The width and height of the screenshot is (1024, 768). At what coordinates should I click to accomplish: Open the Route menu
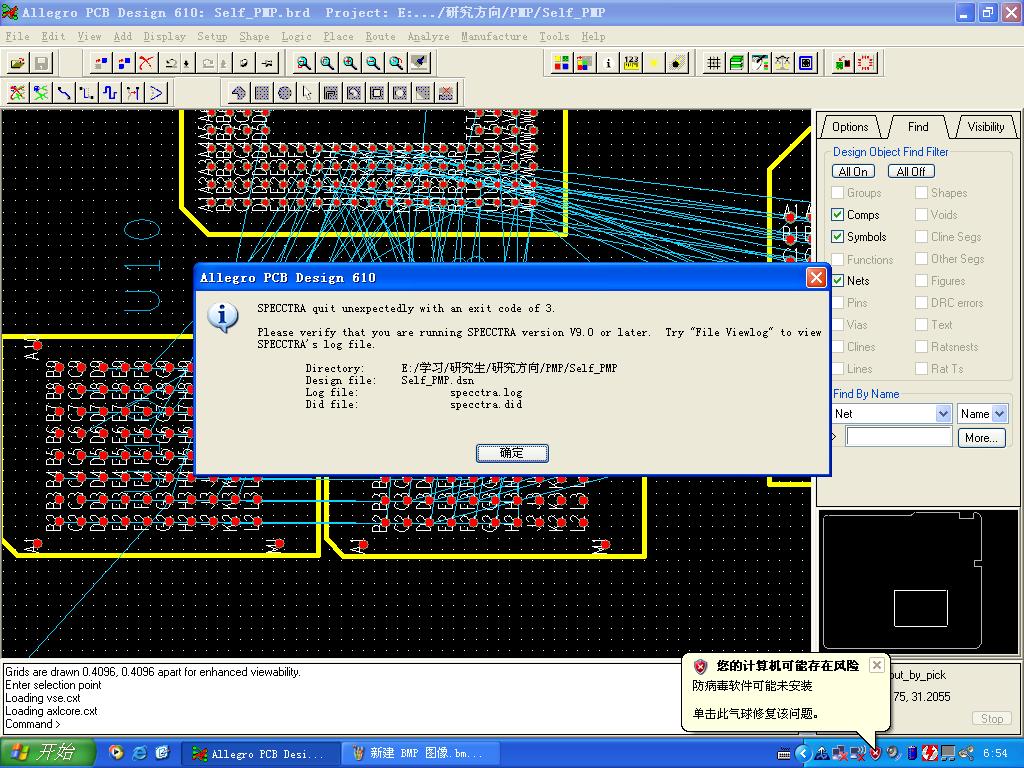click(380, 36)
